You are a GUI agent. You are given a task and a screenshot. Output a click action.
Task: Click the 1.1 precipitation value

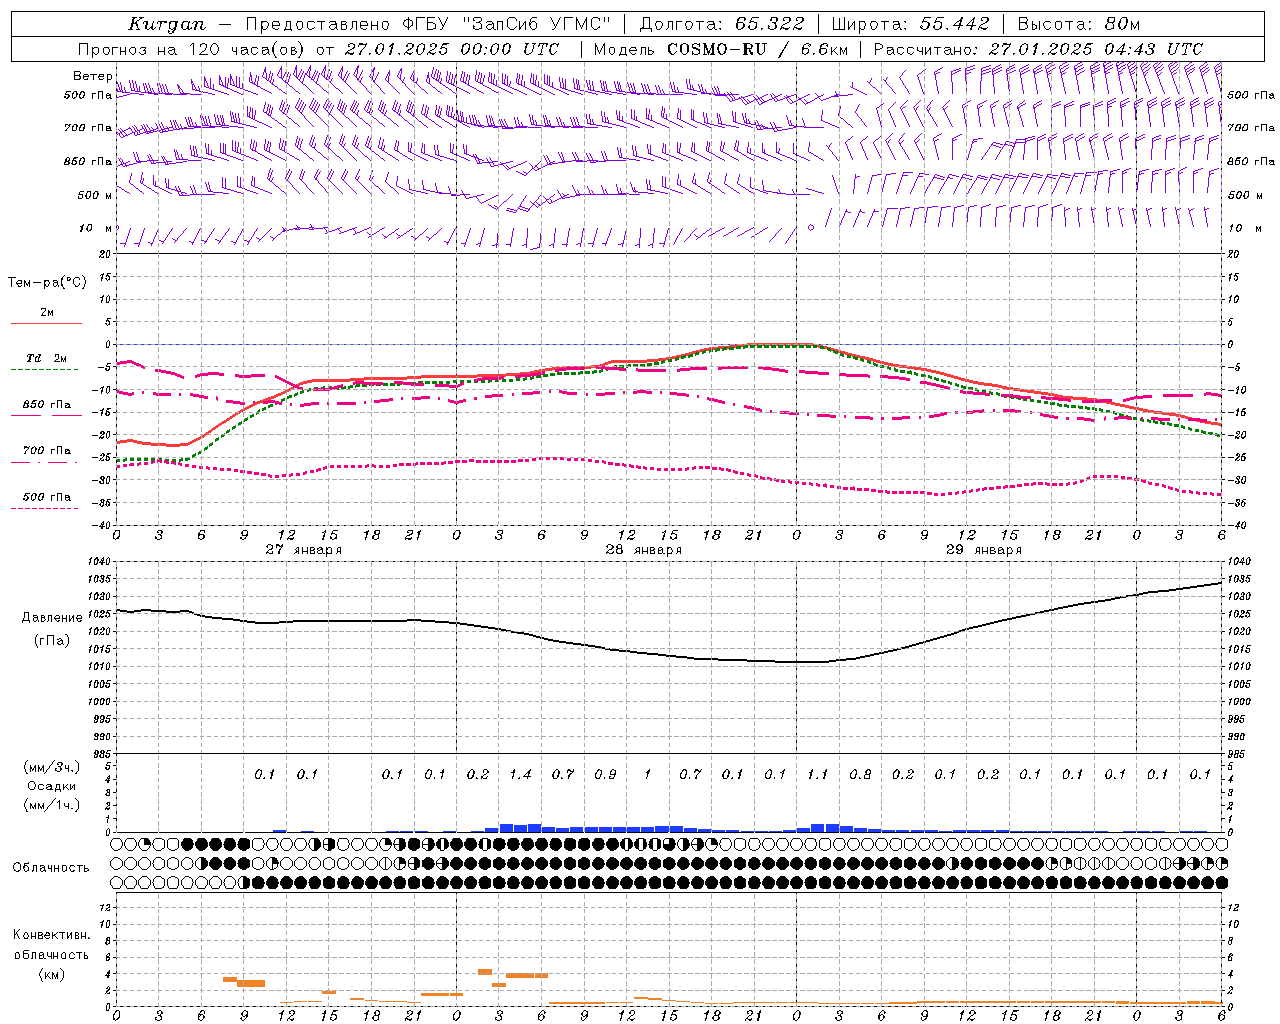point(818,774)
